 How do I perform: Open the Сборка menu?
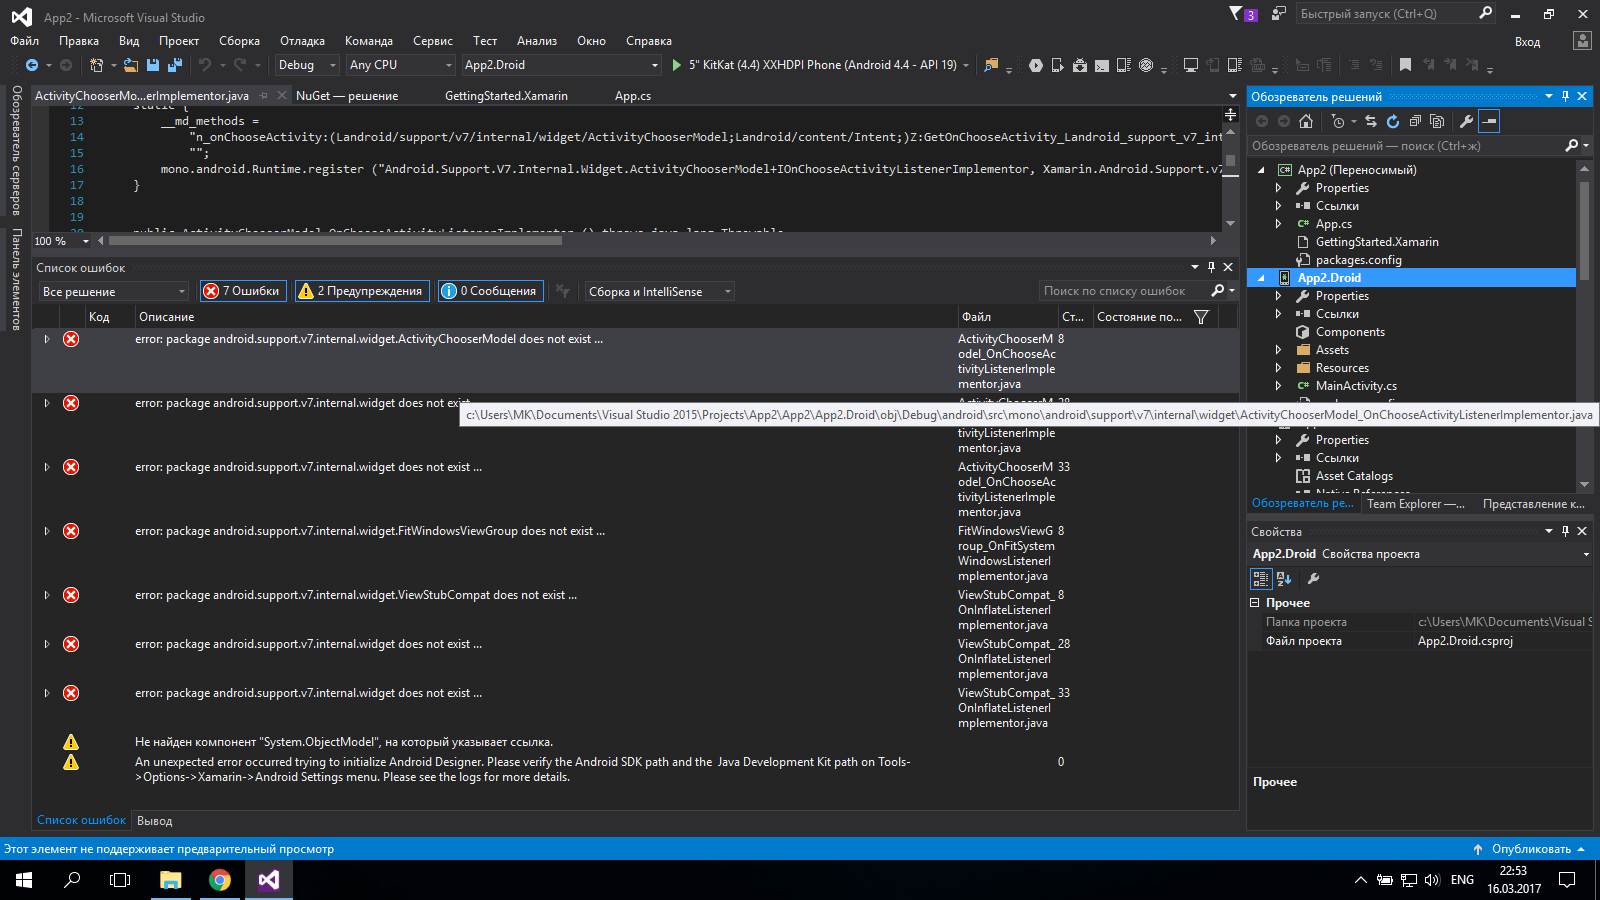(239, 41)
